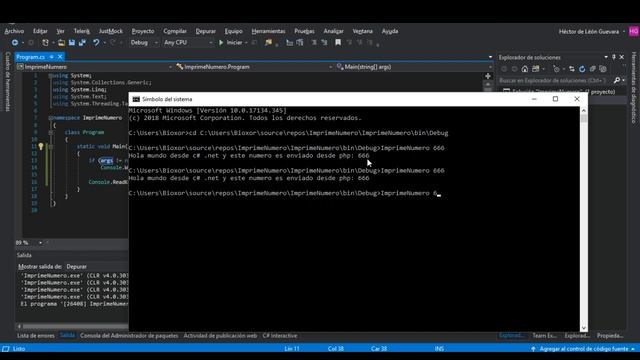Open the Cuadro de herramientas side tab
This screenshot has width=640, height=360.
[x=8, y=81]
